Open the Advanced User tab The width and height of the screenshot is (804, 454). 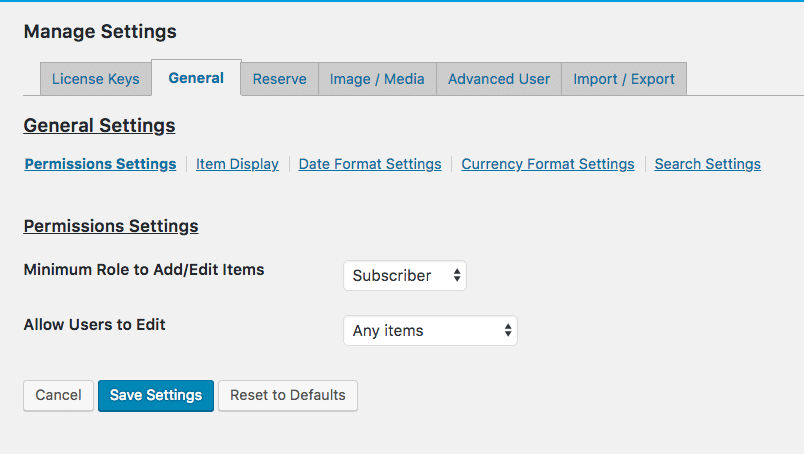click(x=499, y=79)
